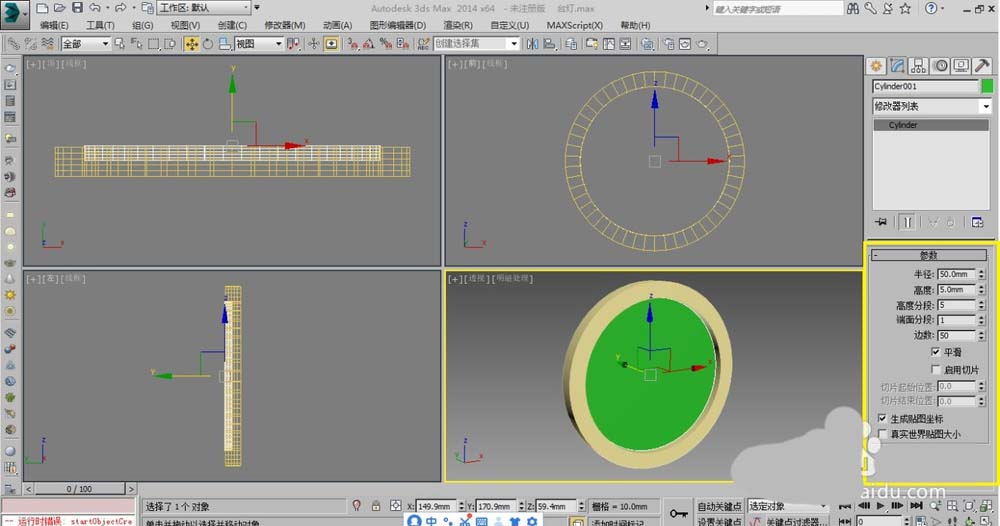1000x526 pixels.
Task: Click the New Scene icon in title bar
Action: (x=42, y=8)
